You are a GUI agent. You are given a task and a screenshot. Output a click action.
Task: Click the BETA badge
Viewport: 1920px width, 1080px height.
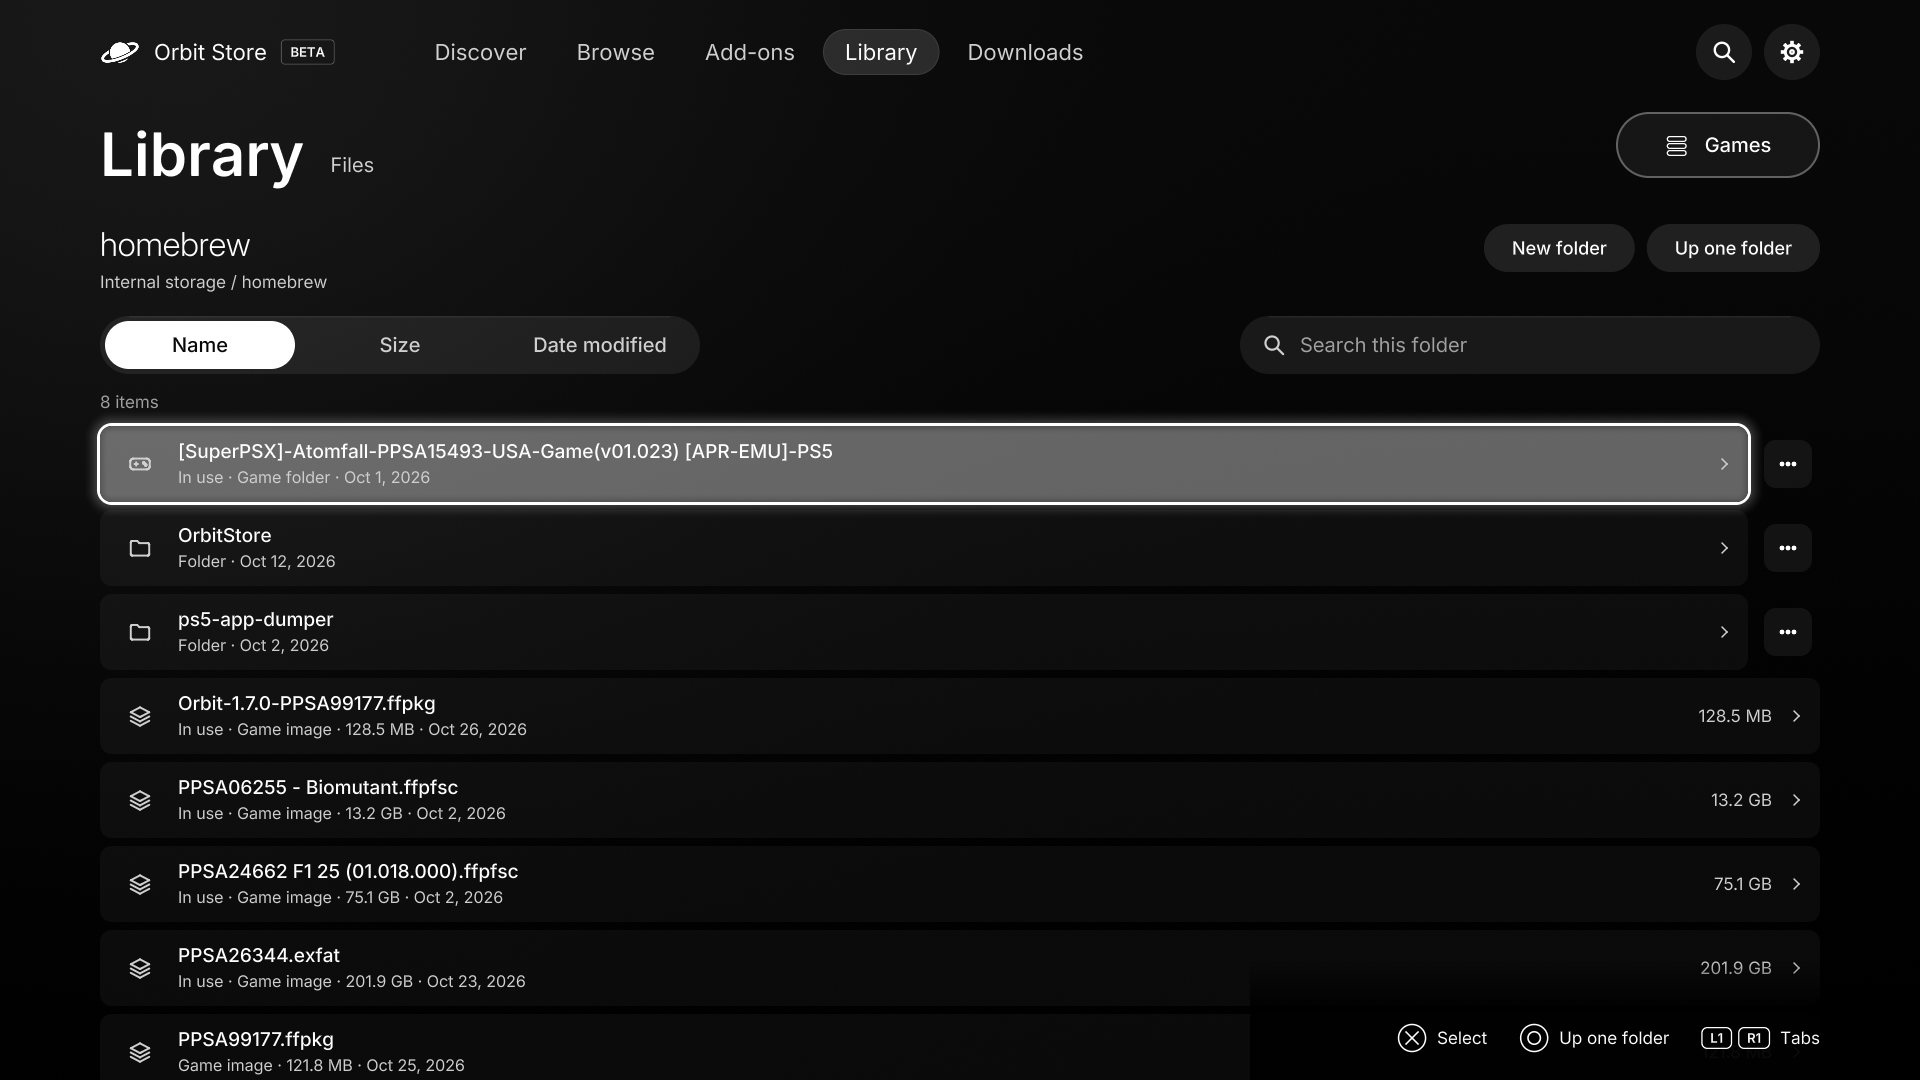pyautogui.click(x=308, y=52)
